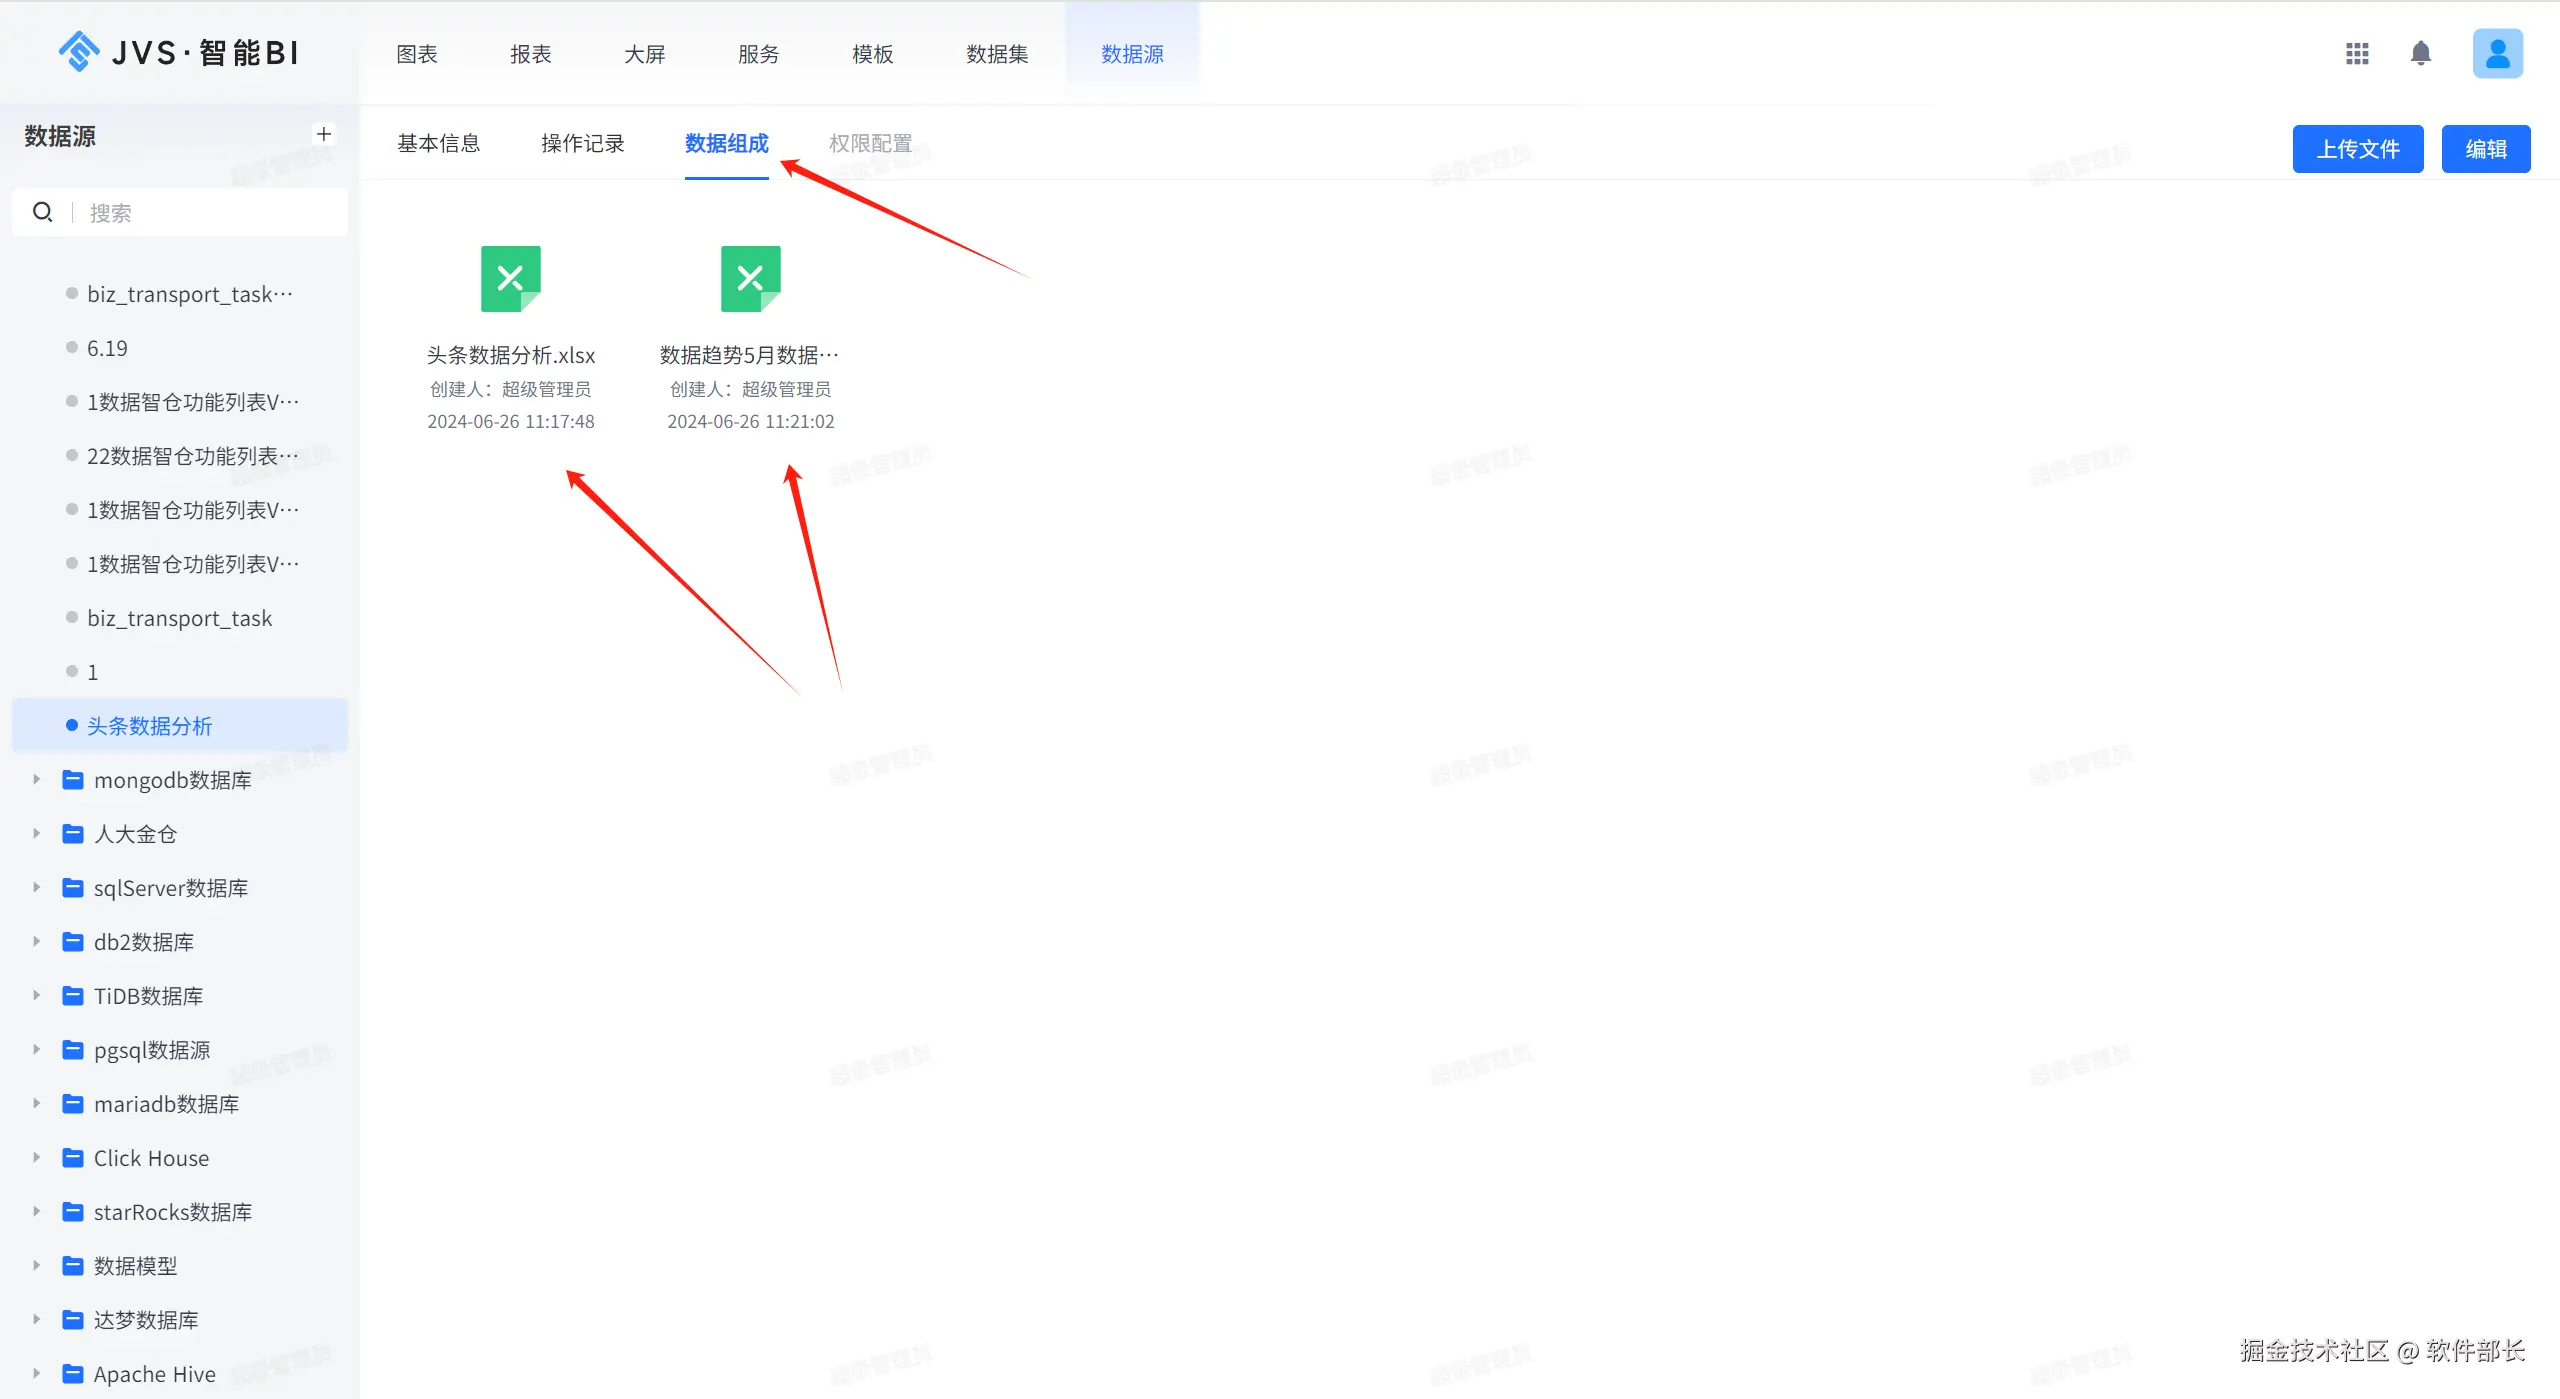The image size is (2560, 1399).
Task: Click the JVS 智能BI logo
Action: pos(180,52)
